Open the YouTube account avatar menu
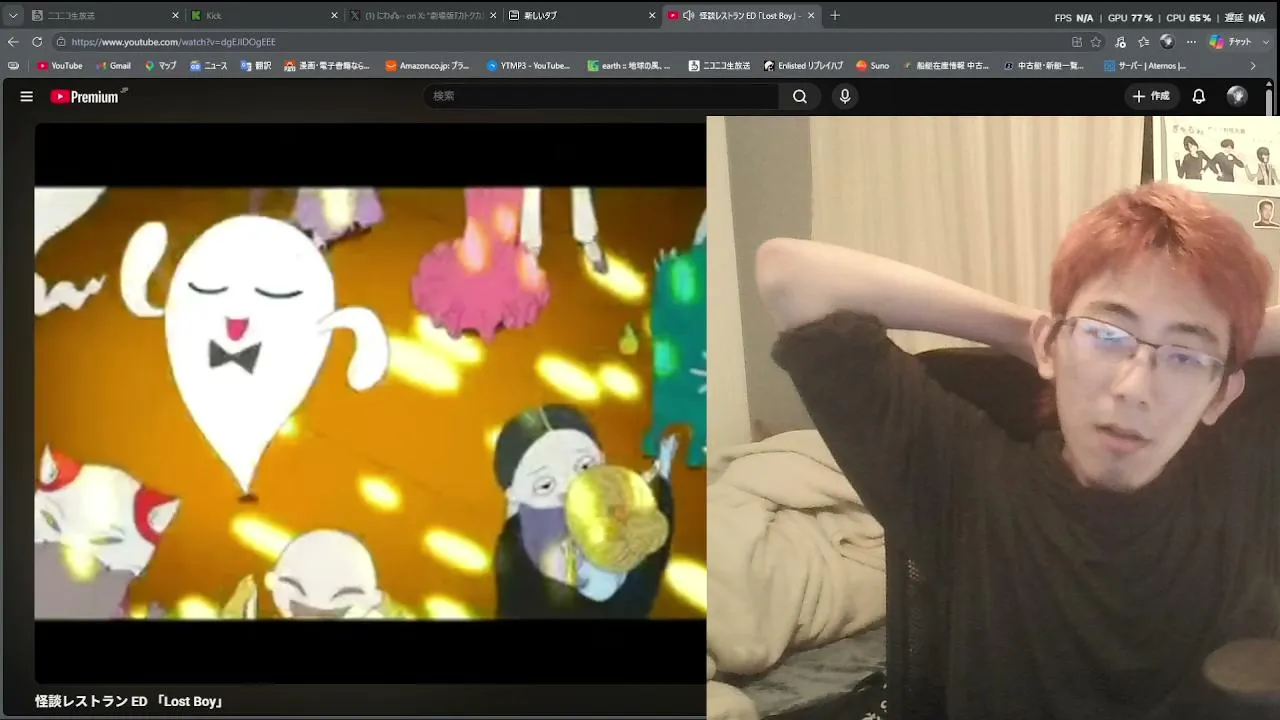Viewport: 1280px width, 720px height. click(x=1237, y=96)
